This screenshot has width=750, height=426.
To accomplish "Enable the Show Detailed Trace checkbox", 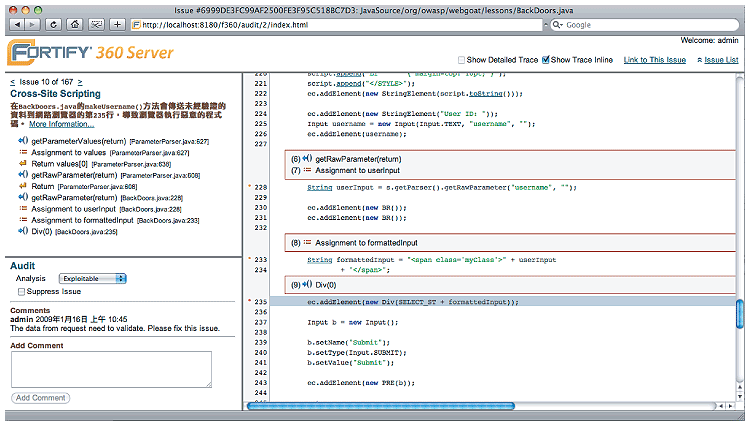I will tap(462, 60).
